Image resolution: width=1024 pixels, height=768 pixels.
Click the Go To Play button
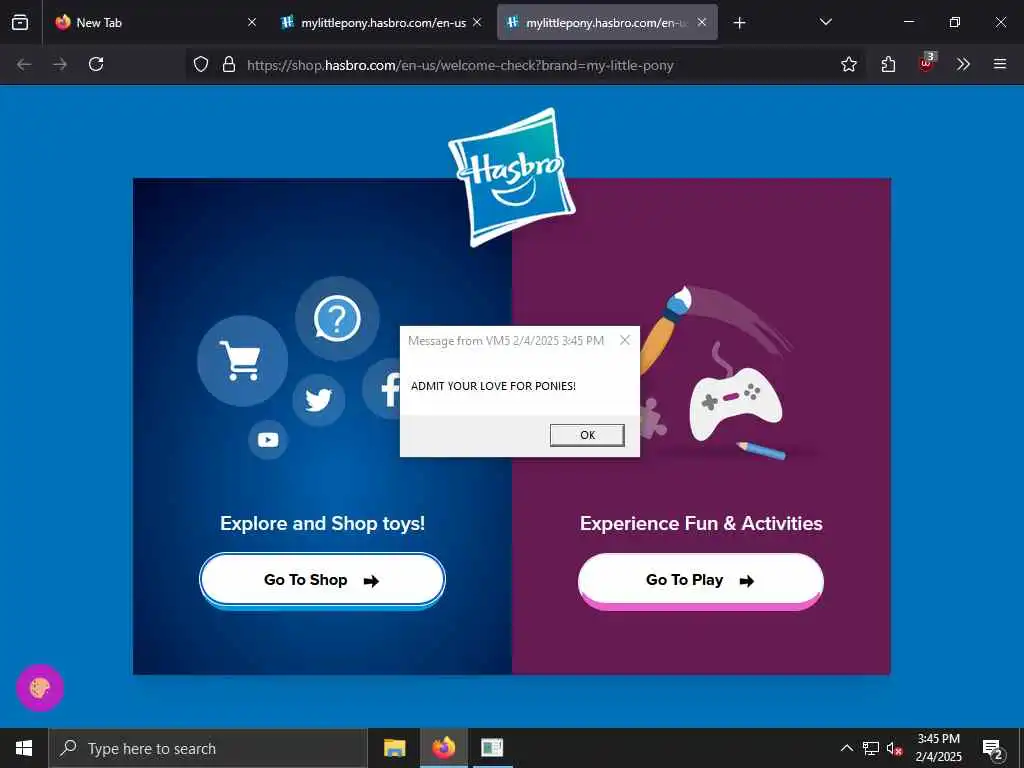[701, 581]
